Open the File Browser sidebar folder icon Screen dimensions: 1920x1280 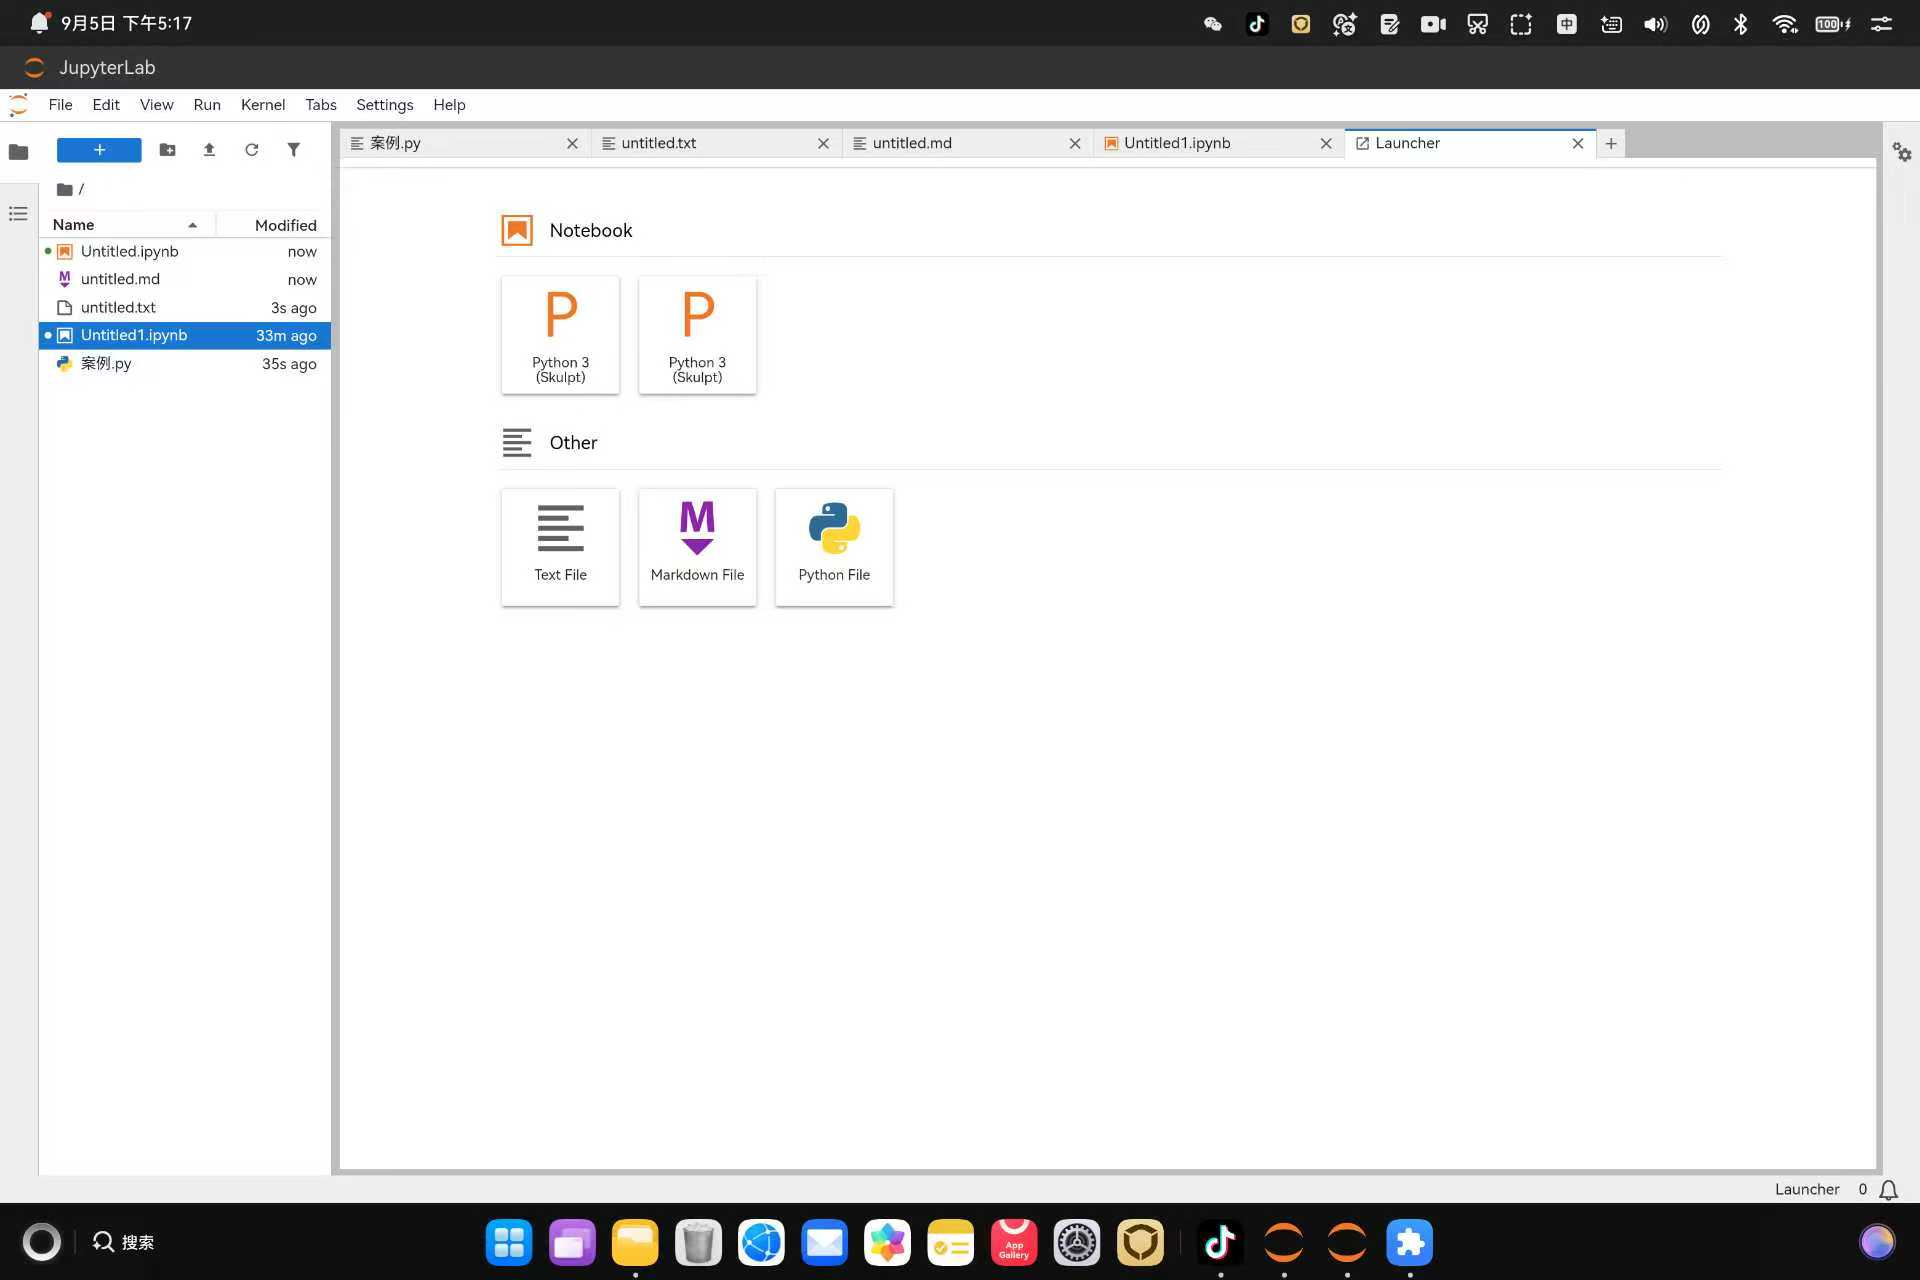(x=18, y=152)
